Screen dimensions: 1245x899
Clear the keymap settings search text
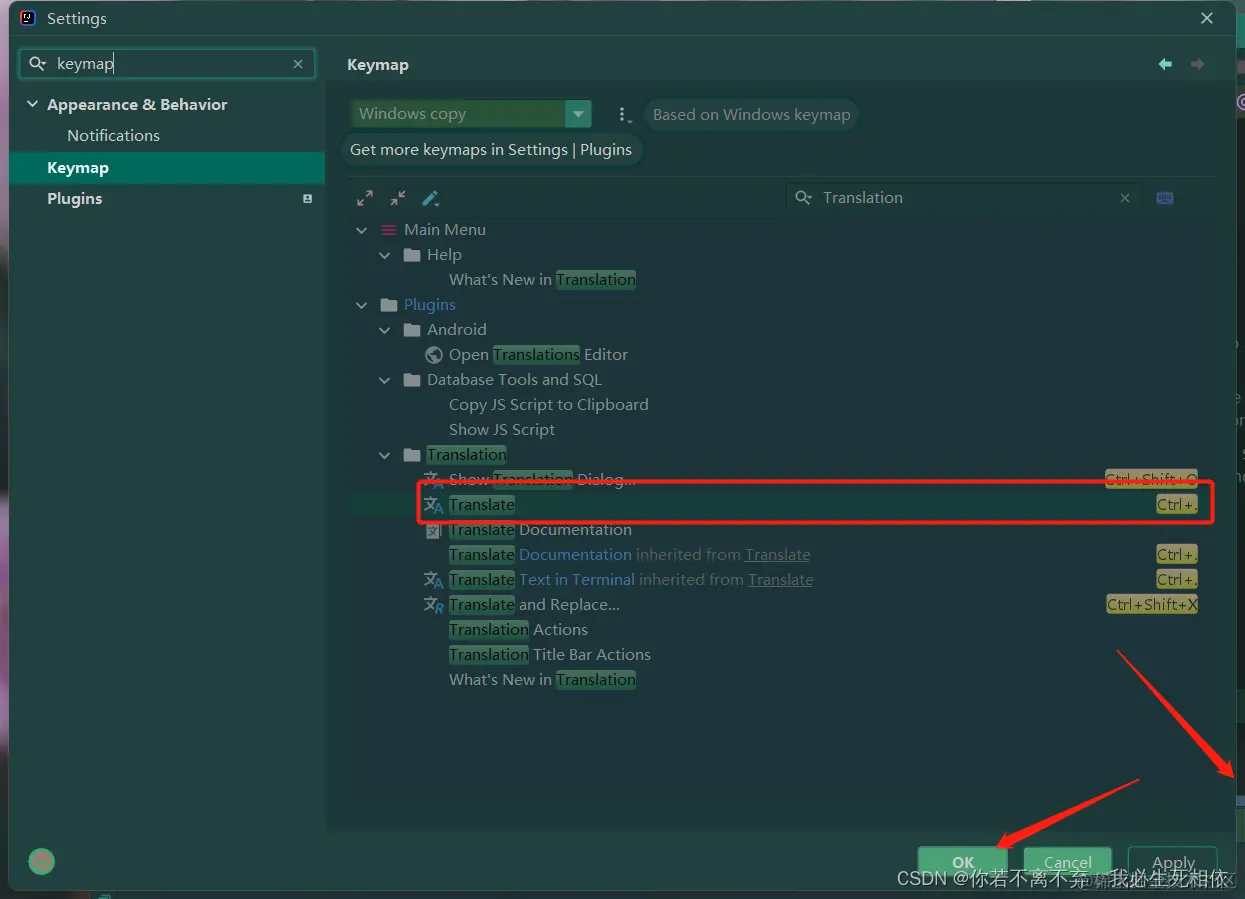coord(298,64)
